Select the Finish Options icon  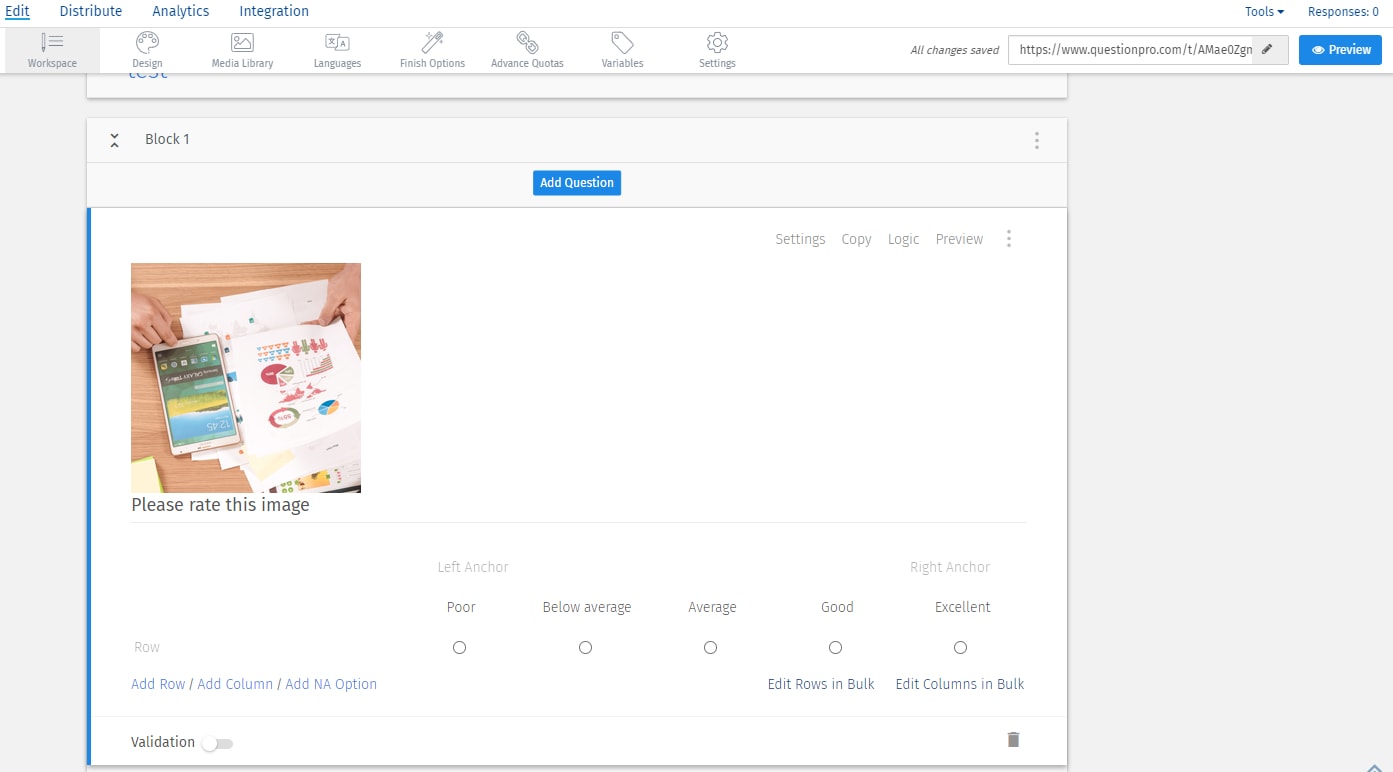pyautogui.click(x=431, y=49)
